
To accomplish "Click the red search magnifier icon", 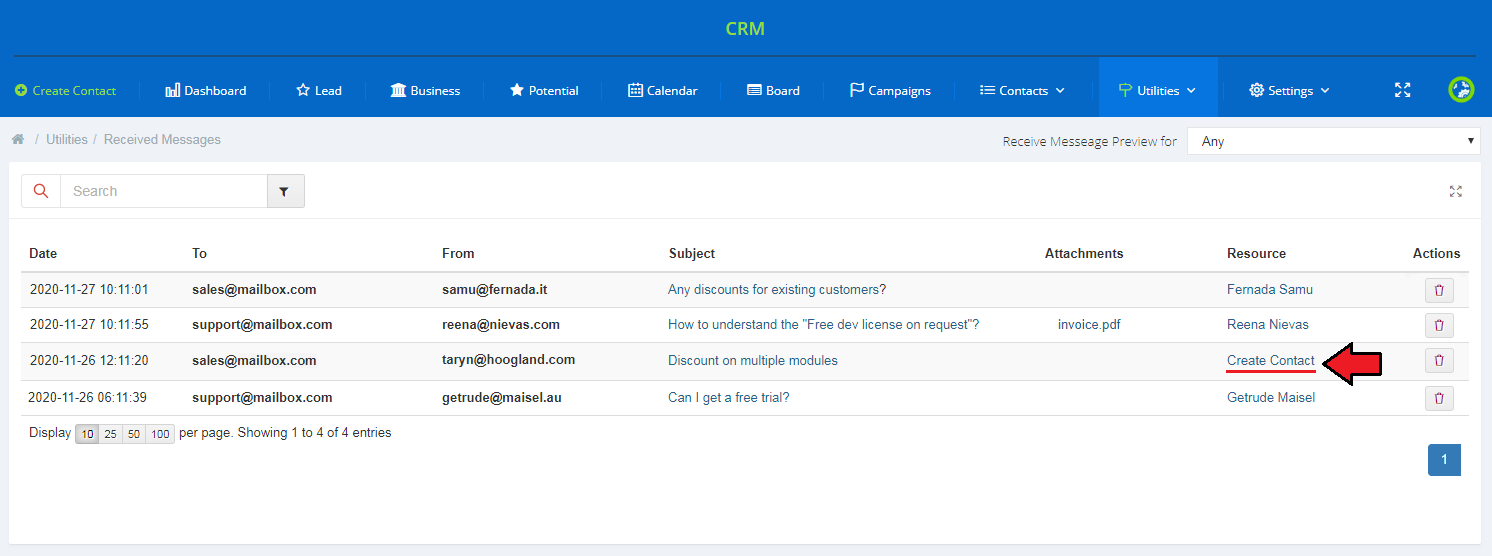I will pyautogui.click(x=41, y=191).
